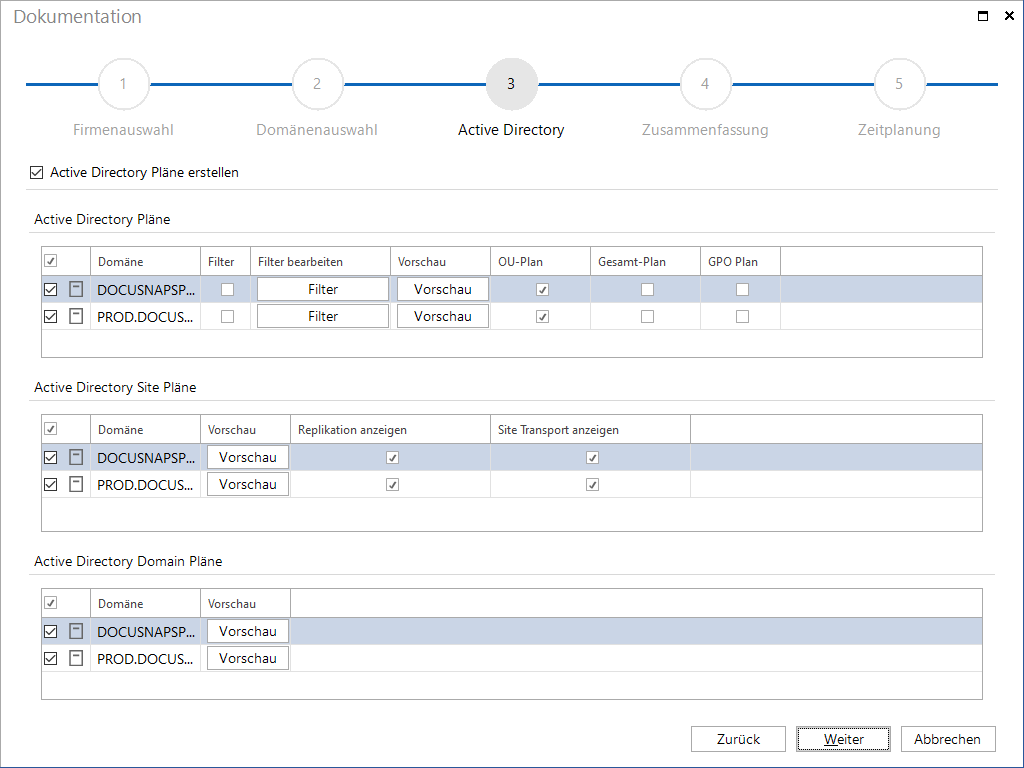Select DOCUSNAPSP... domain cell in Site Pläne
Screen dimensions: 1024x768
coord(146,458)
